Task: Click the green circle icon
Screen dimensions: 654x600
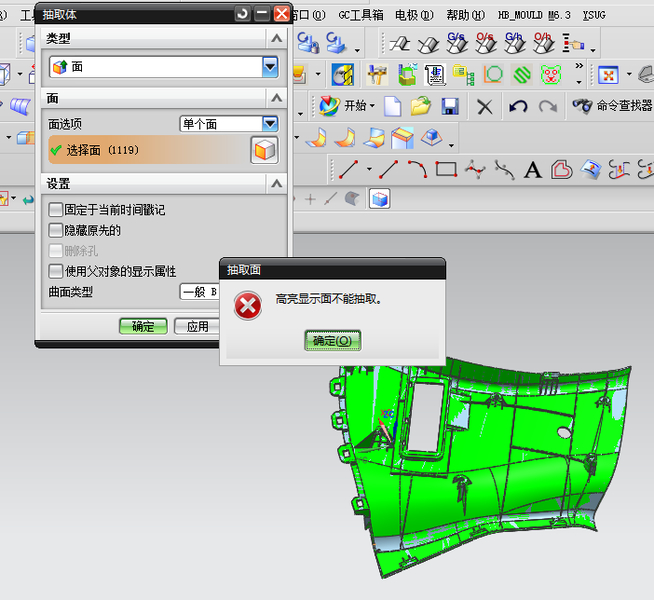Action: [493, 75]
